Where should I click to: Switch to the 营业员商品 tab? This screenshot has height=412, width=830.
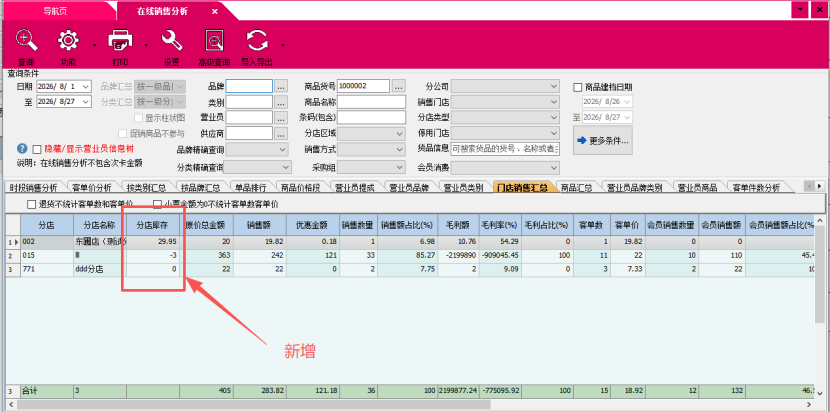(x=698, y=187)
